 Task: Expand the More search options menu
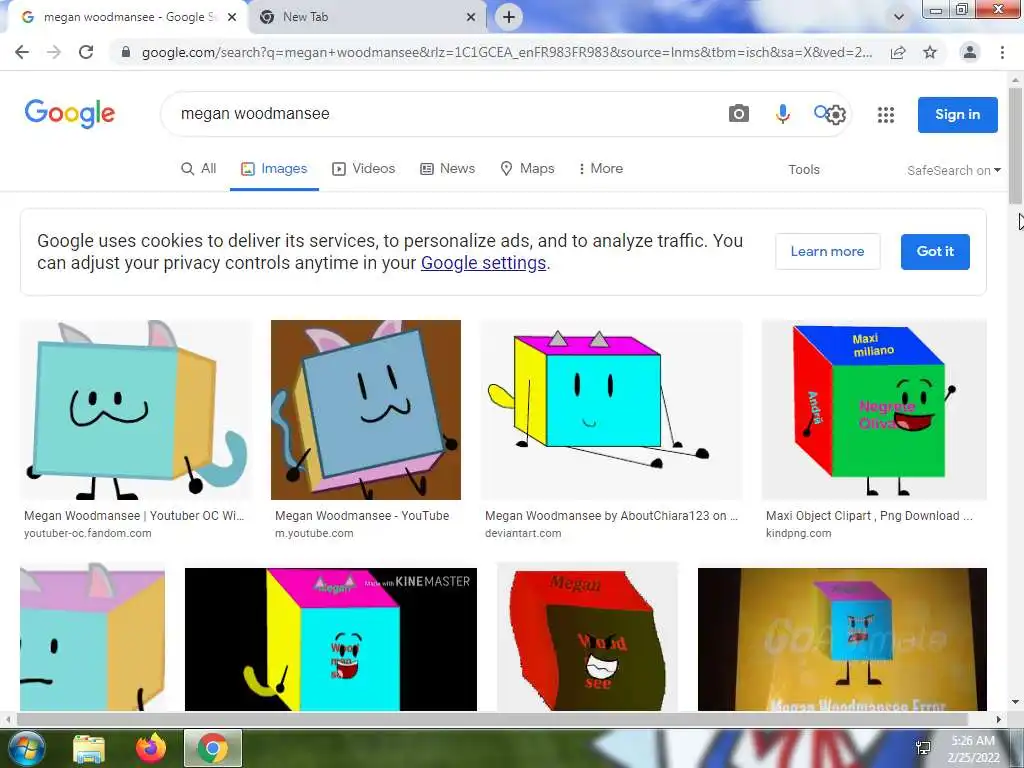600,168
